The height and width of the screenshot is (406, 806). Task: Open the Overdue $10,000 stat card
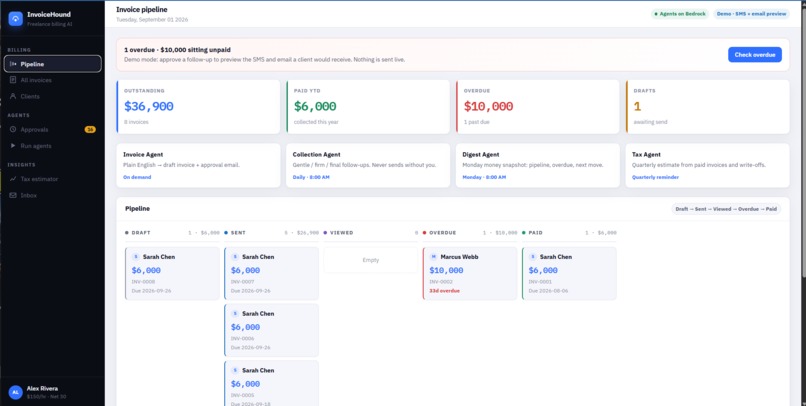click(x=538, y=107)
